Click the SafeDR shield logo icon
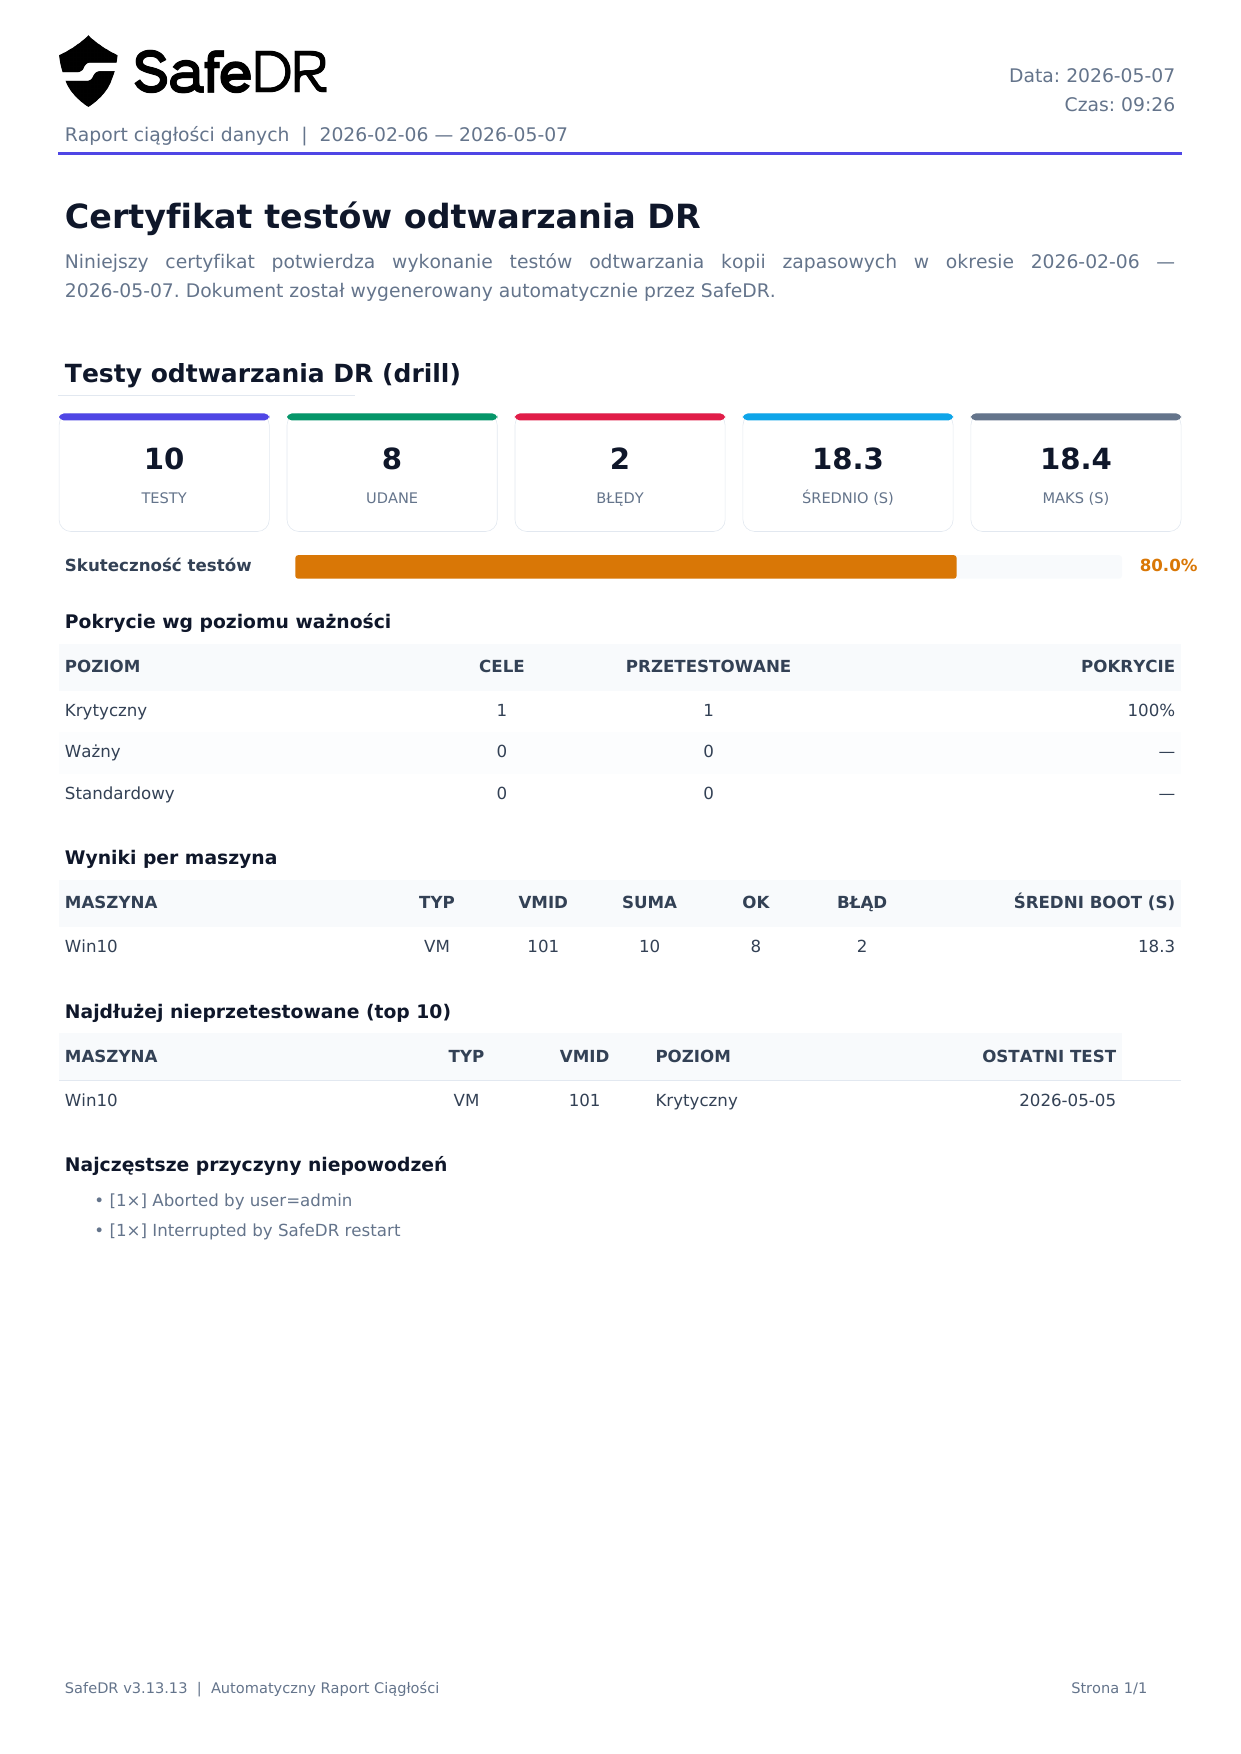Viewport: 1241px width, 1754px height. pyautogui.click(x=88, y=71)
